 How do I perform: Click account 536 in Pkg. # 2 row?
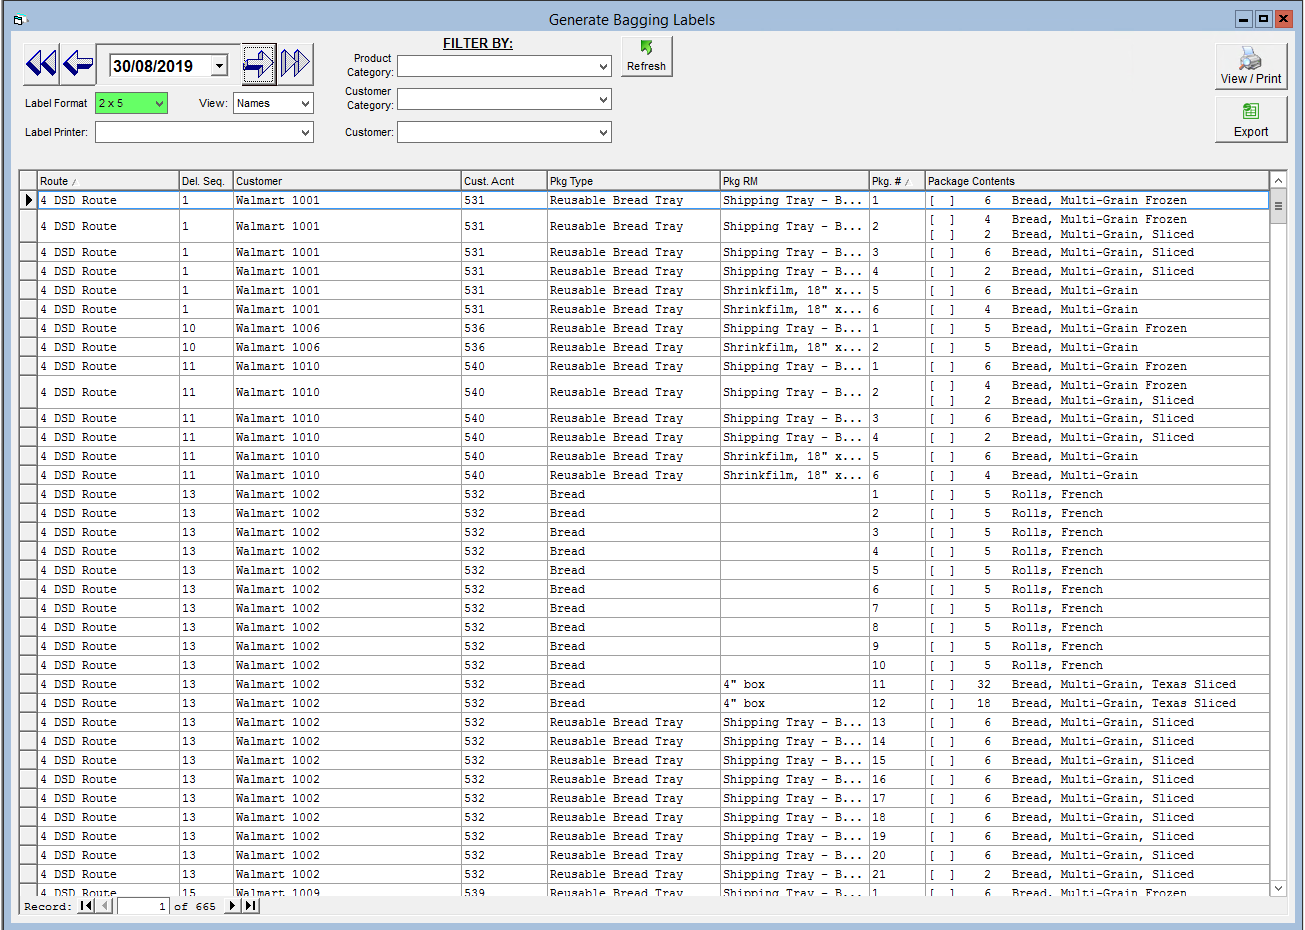point(503,347)
